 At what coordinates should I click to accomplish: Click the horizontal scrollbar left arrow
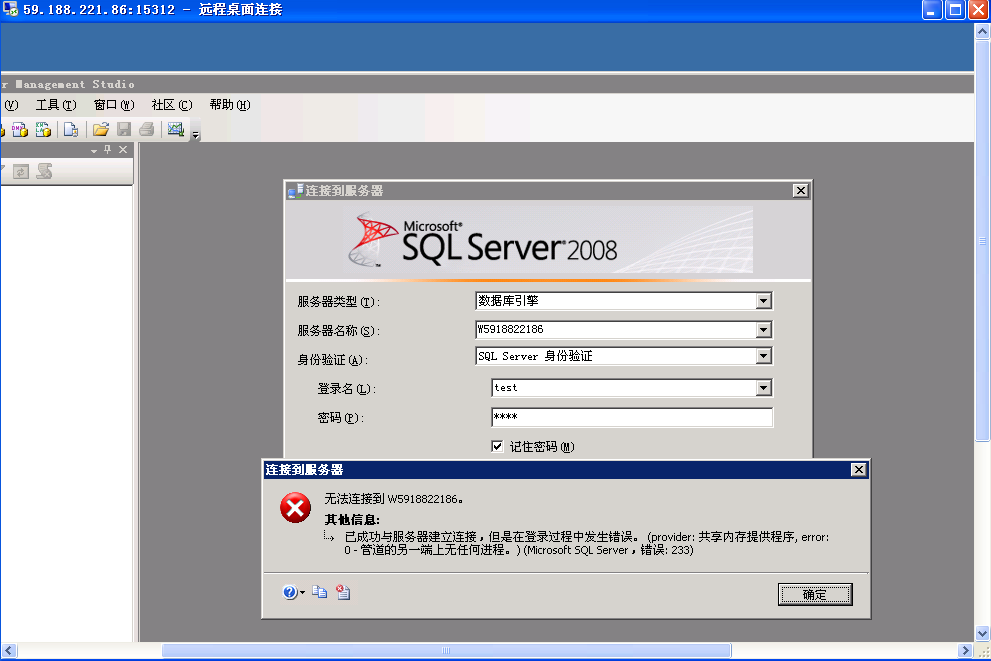pyautogui.click(x=8, y=650)
